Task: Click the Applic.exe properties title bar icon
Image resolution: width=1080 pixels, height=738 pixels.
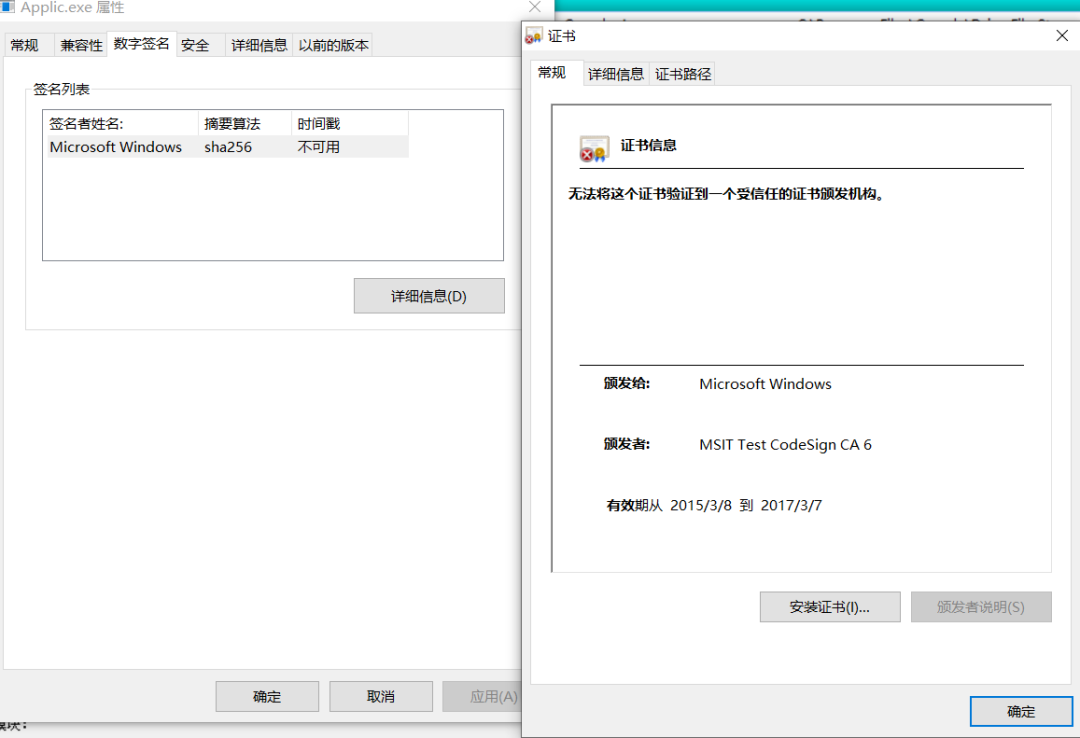Action: pos(8,7)
